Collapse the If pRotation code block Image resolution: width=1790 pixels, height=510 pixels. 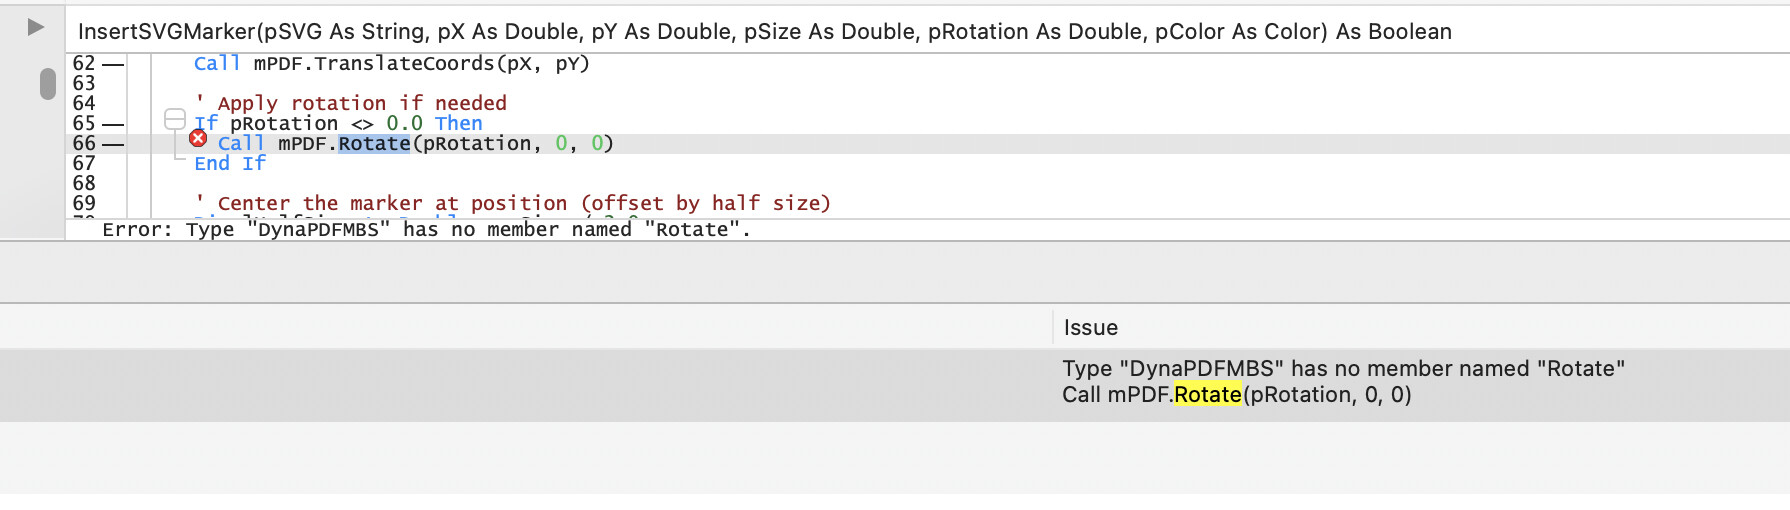[175, 118]
